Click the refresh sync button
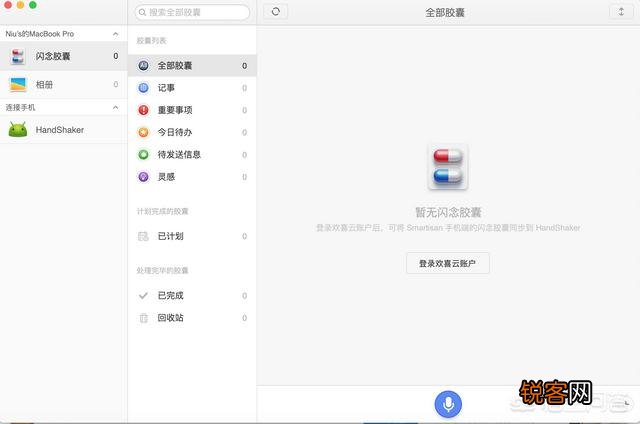The height and width of the screenshot is (424, 640). click(x=276, y=11)
